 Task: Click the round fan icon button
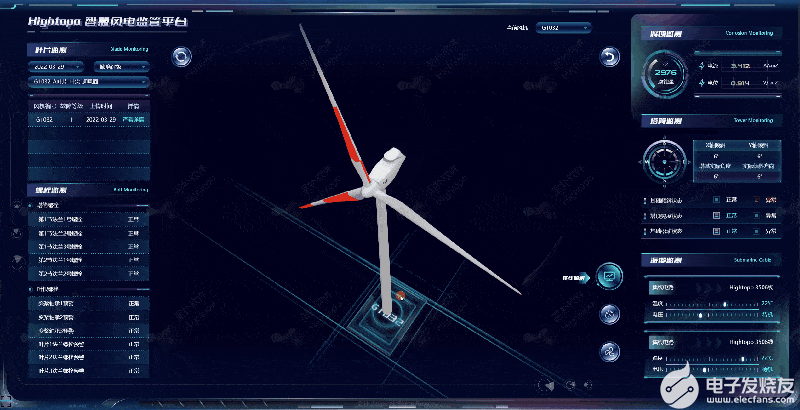[609, 352]
